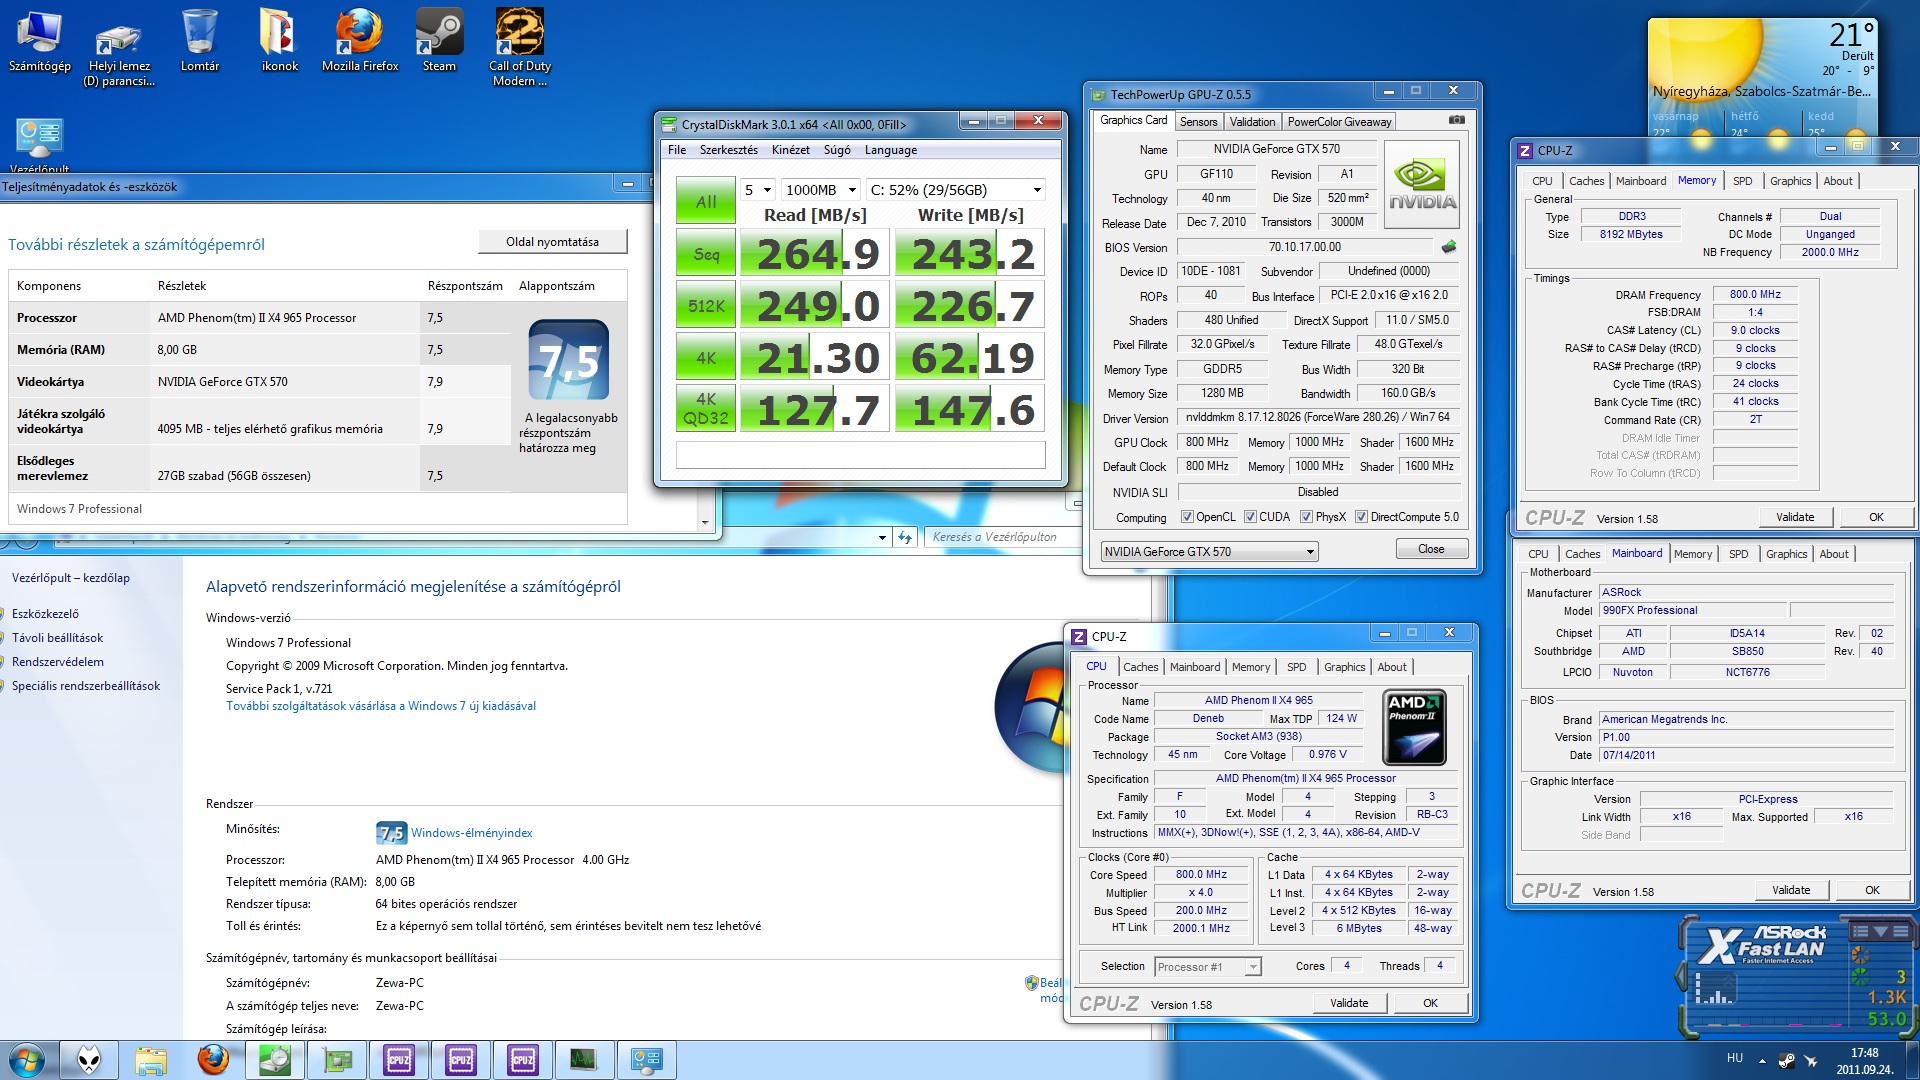
Task: Switch to the Sensors tab in GPU-Z
Action: pyautogui.click(x=1198, y=122)
